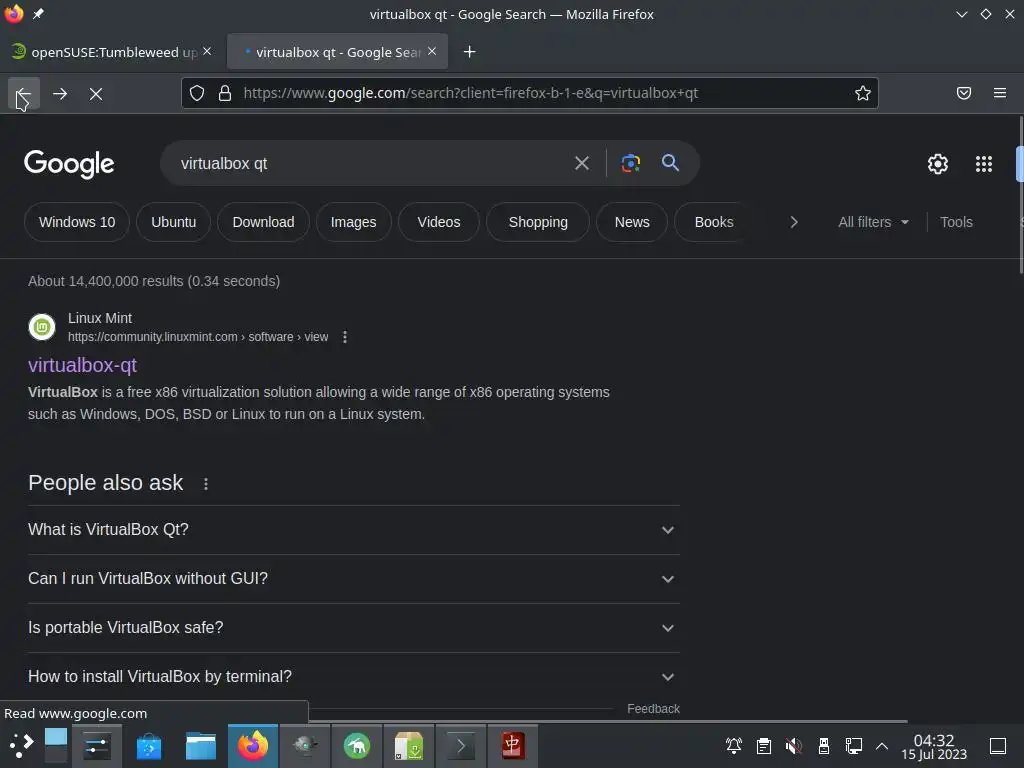1024x768 pixels.
Task: Submit search with magnifier icon
Action: [x=670, y=163]
